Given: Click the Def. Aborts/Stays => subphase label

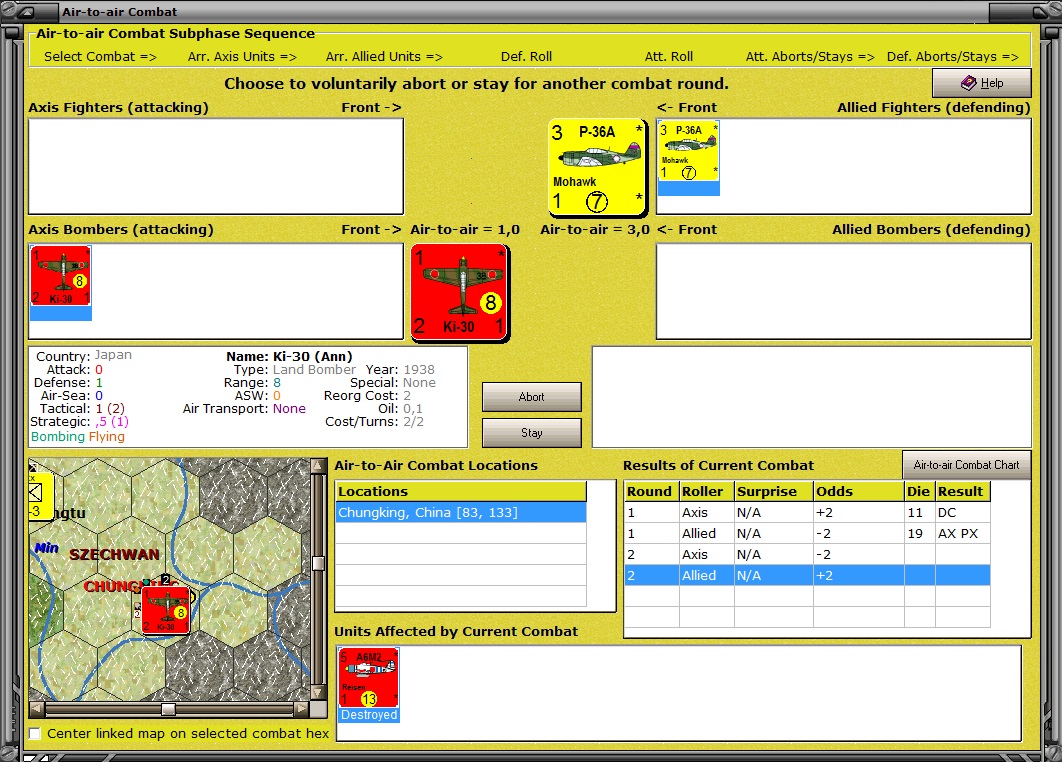Looking at the screenshot, I should pos(952,57).
